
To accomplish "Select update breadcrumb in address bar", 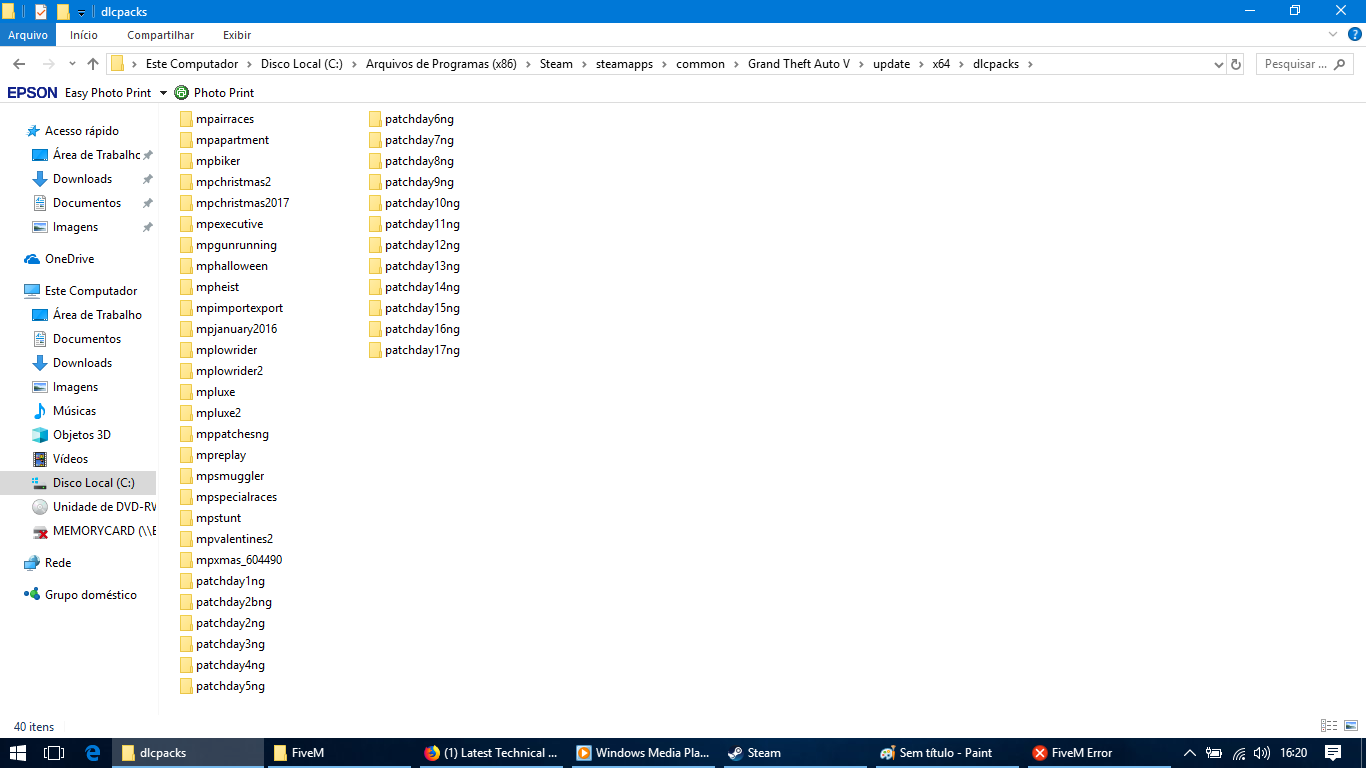I will tap(891, 64).
